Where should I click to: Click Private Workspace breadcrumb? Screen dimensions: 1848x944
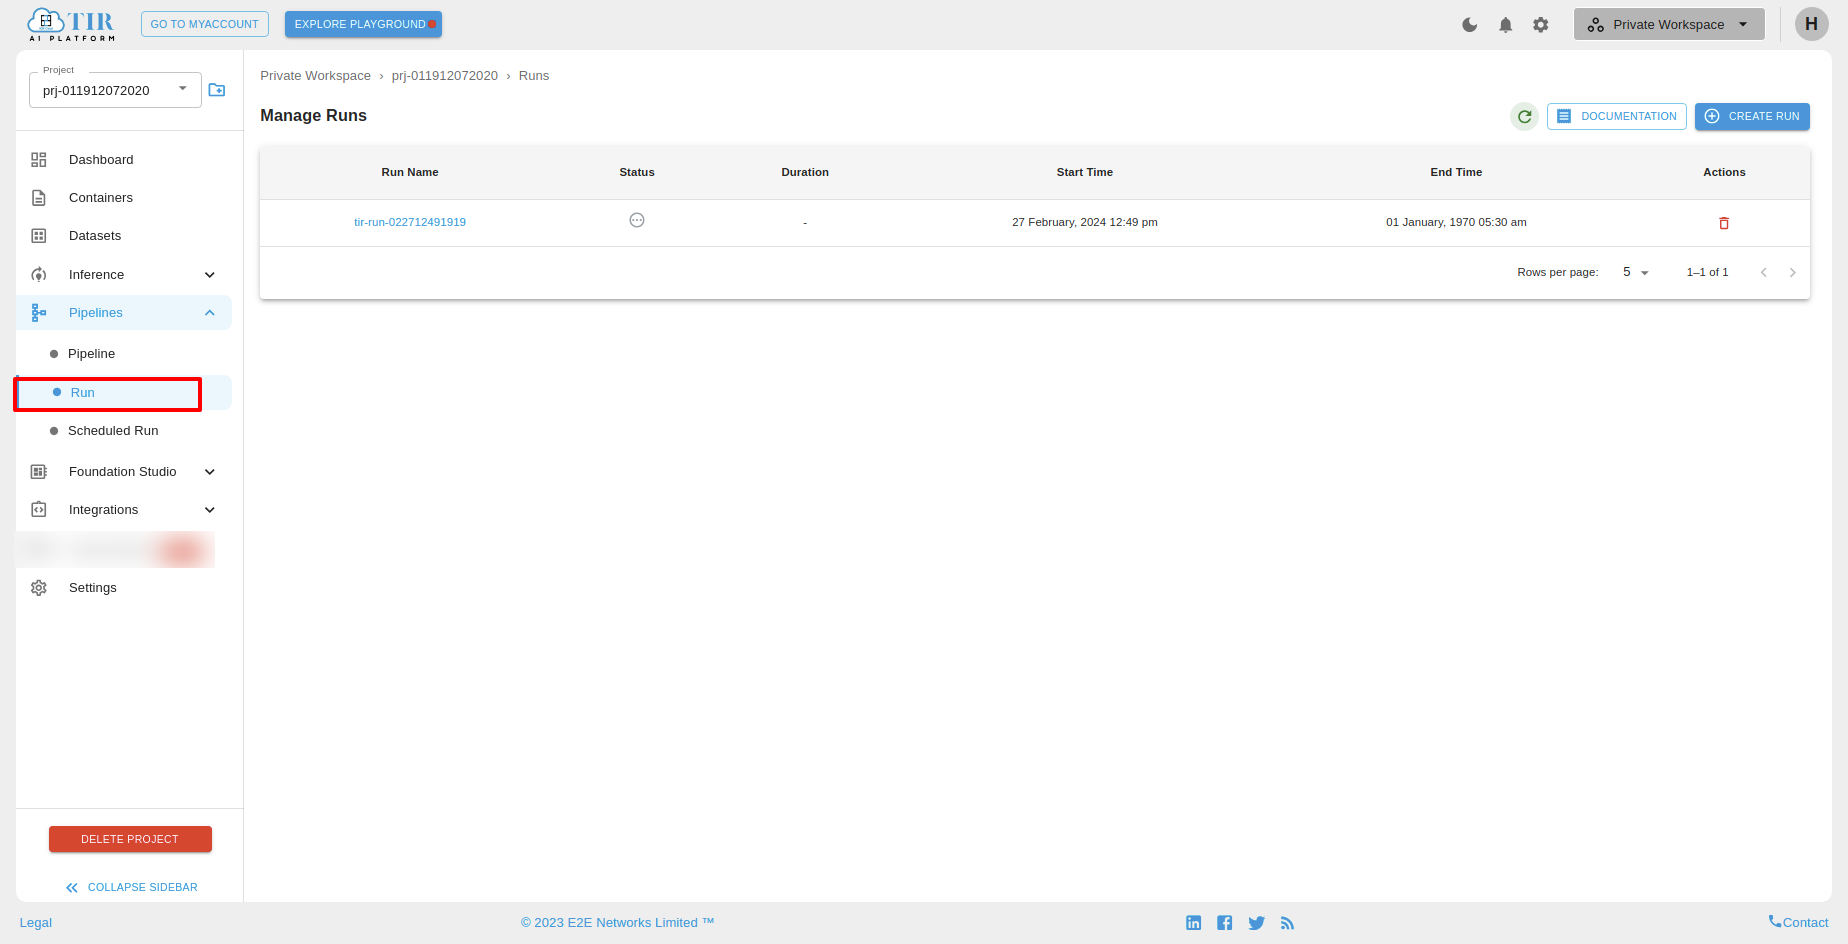pos(315,76)
